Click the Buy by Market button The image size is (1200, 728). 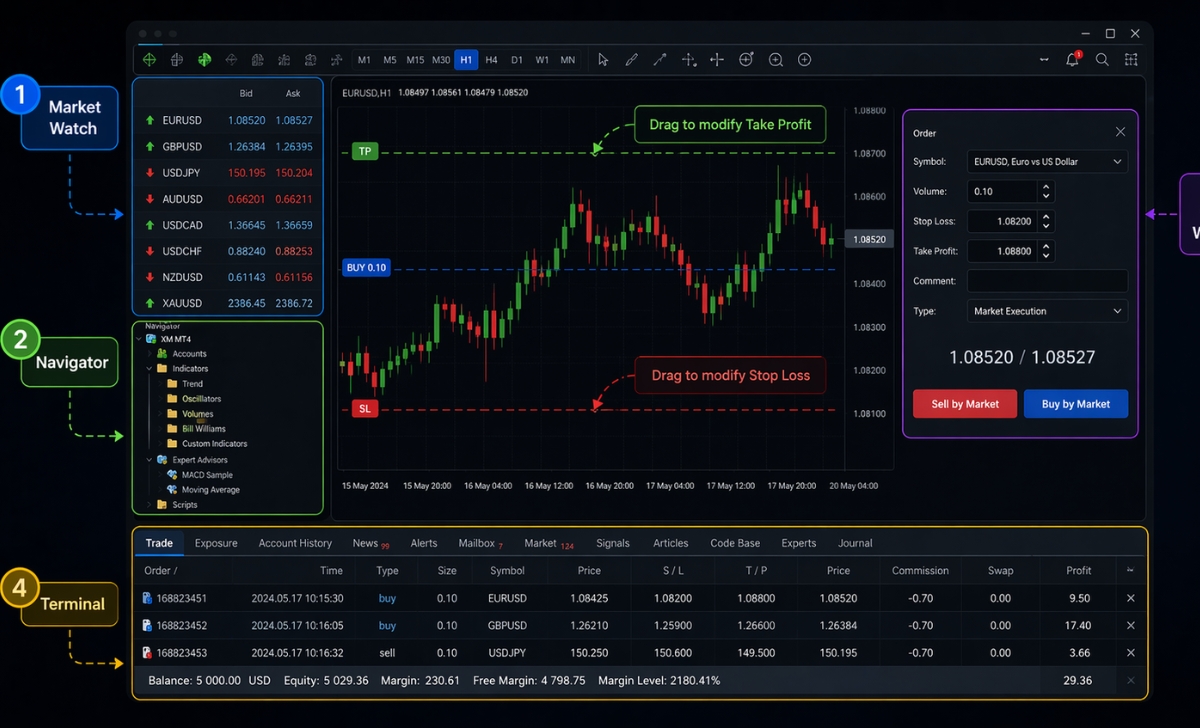pyautogui.click(x=1076, y=403)
